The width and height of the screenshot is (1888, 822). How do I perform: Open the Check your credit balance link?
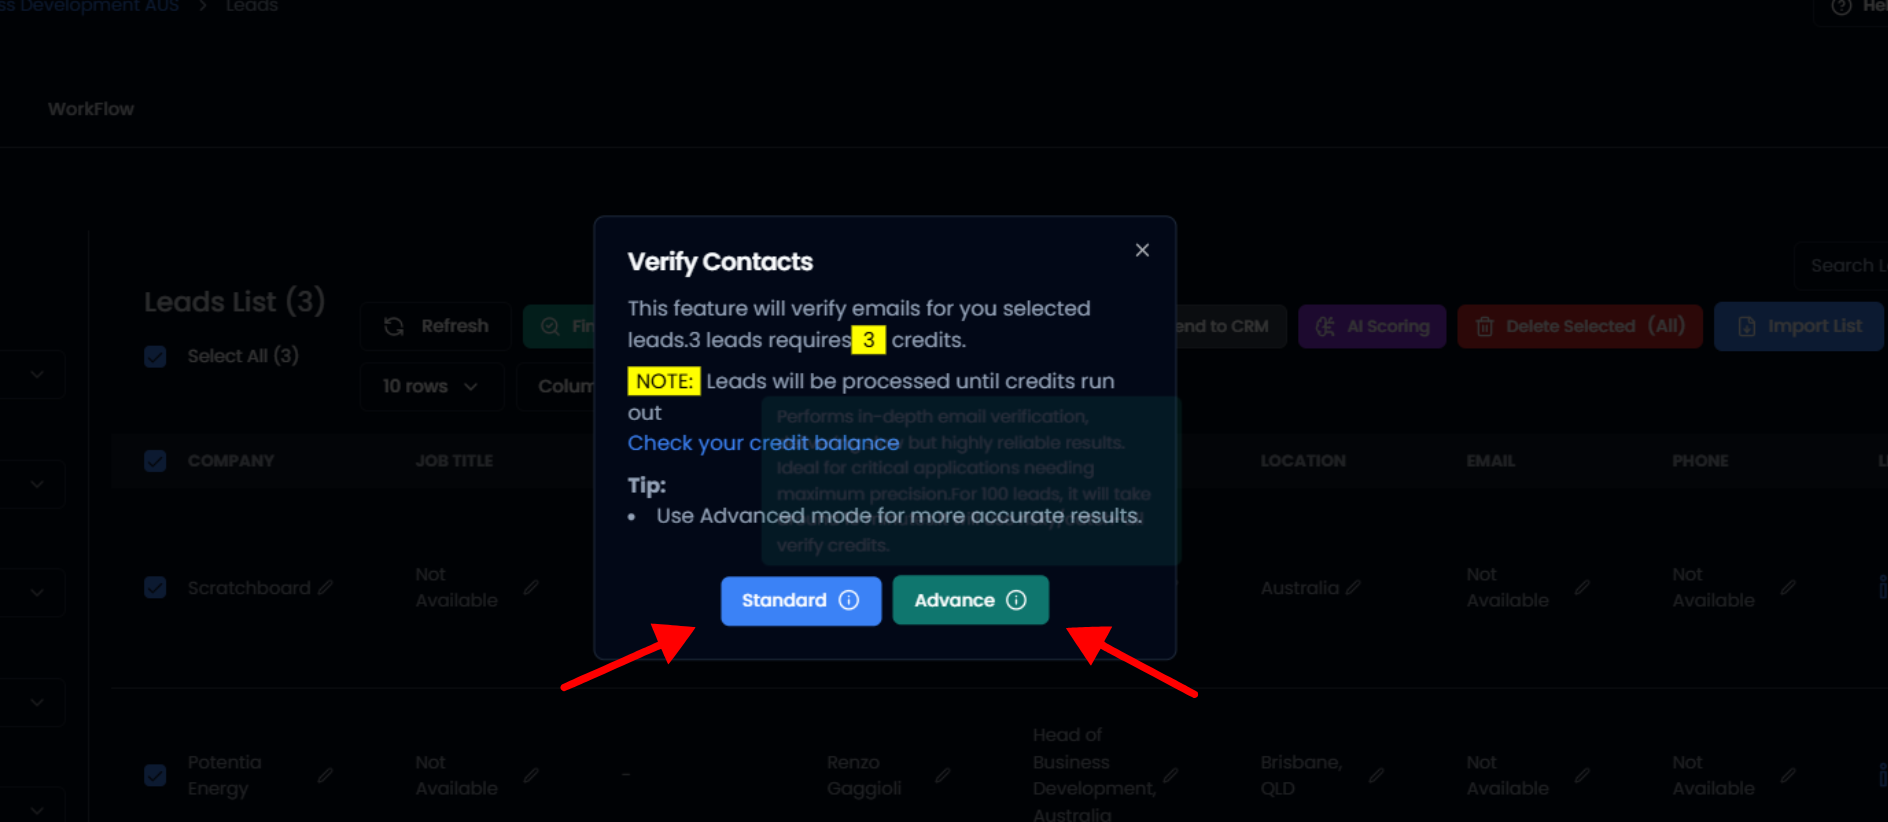[x=763, y=443]
